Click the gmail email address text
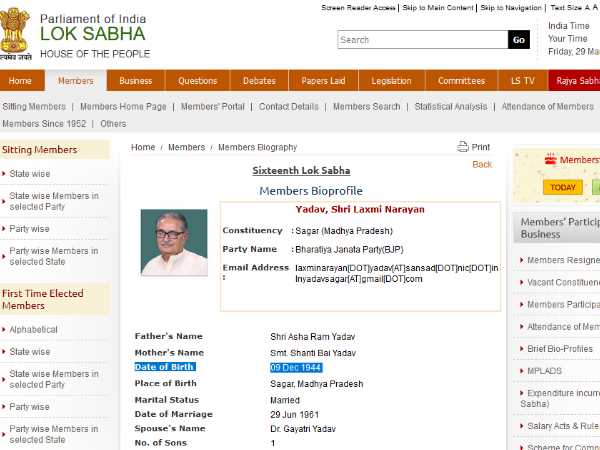 click(359, 279)
